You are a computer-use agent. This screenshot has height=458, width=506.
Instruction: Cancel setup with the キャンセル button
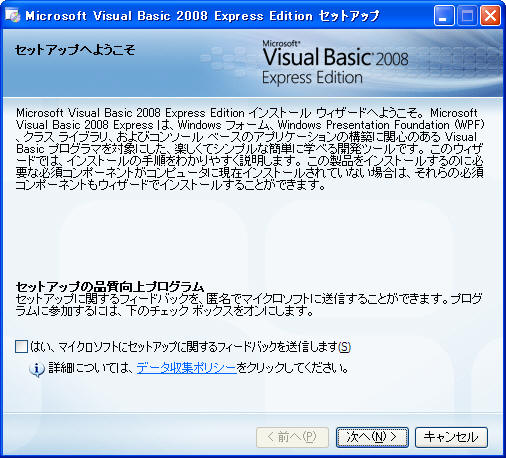click(x=451, y=437)
